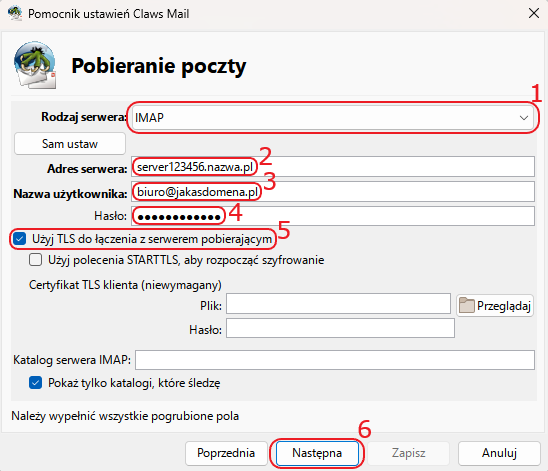Screen dimensions: 548x471
Task: Click the Sam ustaw button
Action: [x=70, y=144]
